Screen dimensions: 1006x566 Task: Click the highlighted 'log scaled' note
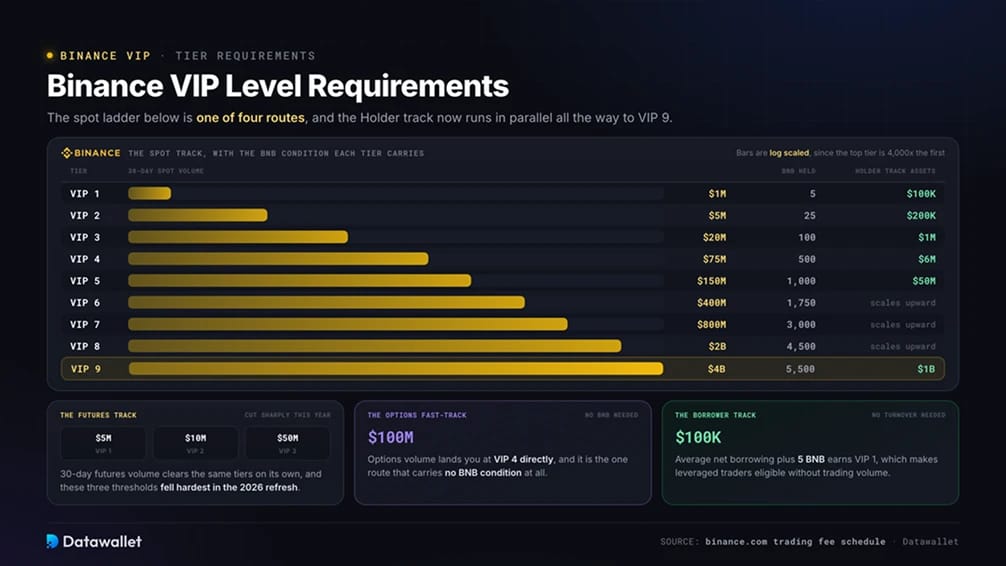(789, 153)
